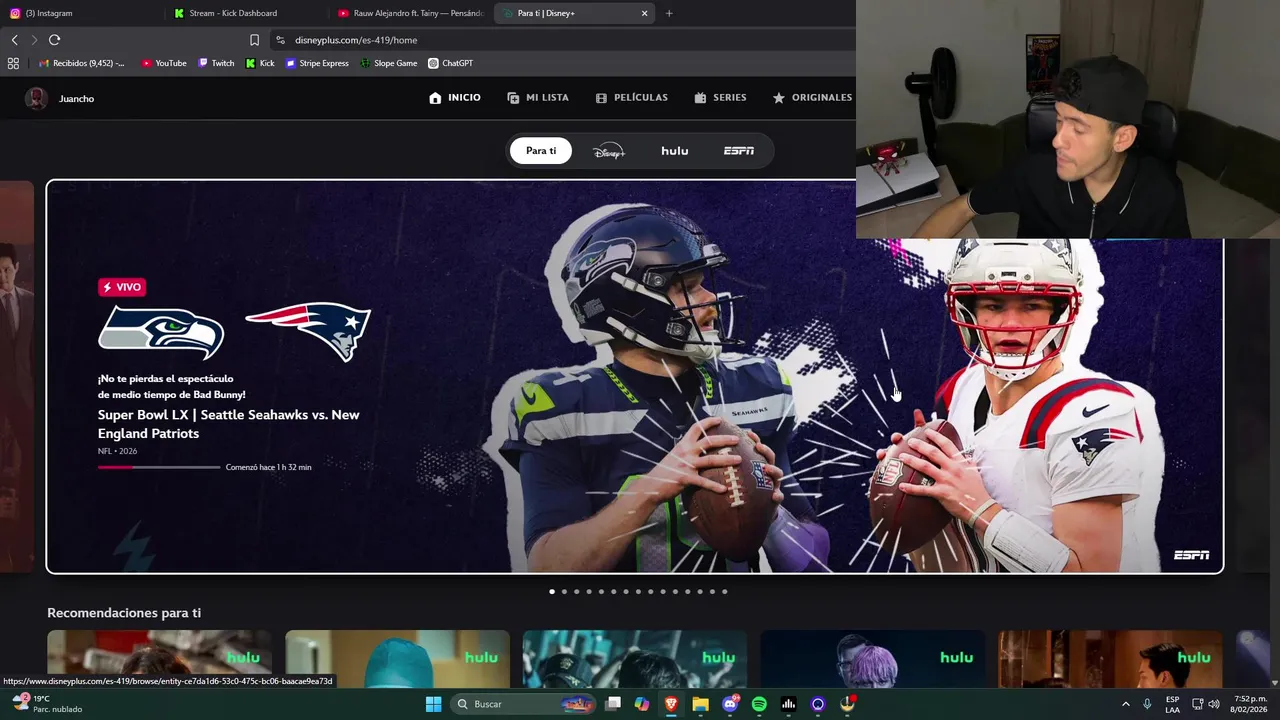Open SERIES in Disney+ navigation

tap(720, 98)
